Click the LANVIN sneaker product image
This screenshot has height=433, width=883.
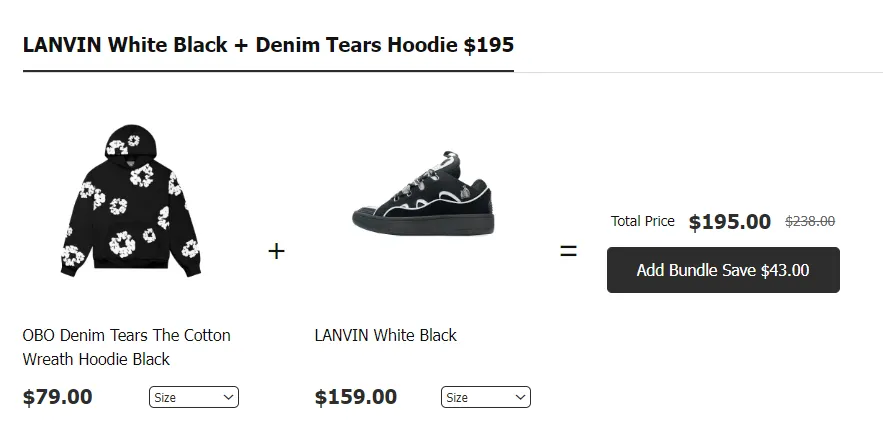424,194
